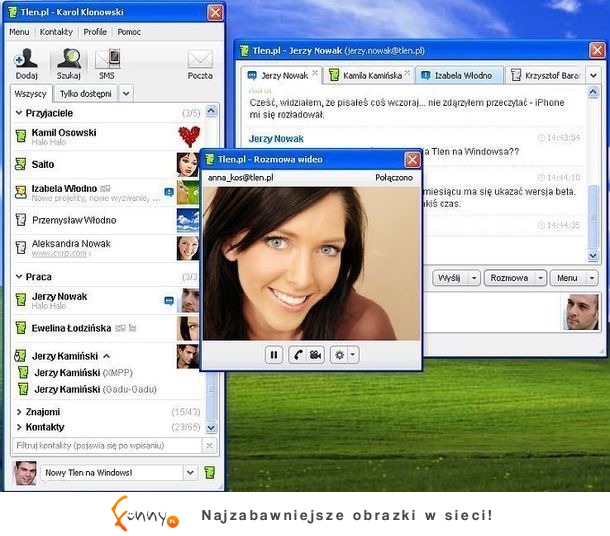
Task: Close the Kamila Kamińska chat tab
Action: point(407,73)
